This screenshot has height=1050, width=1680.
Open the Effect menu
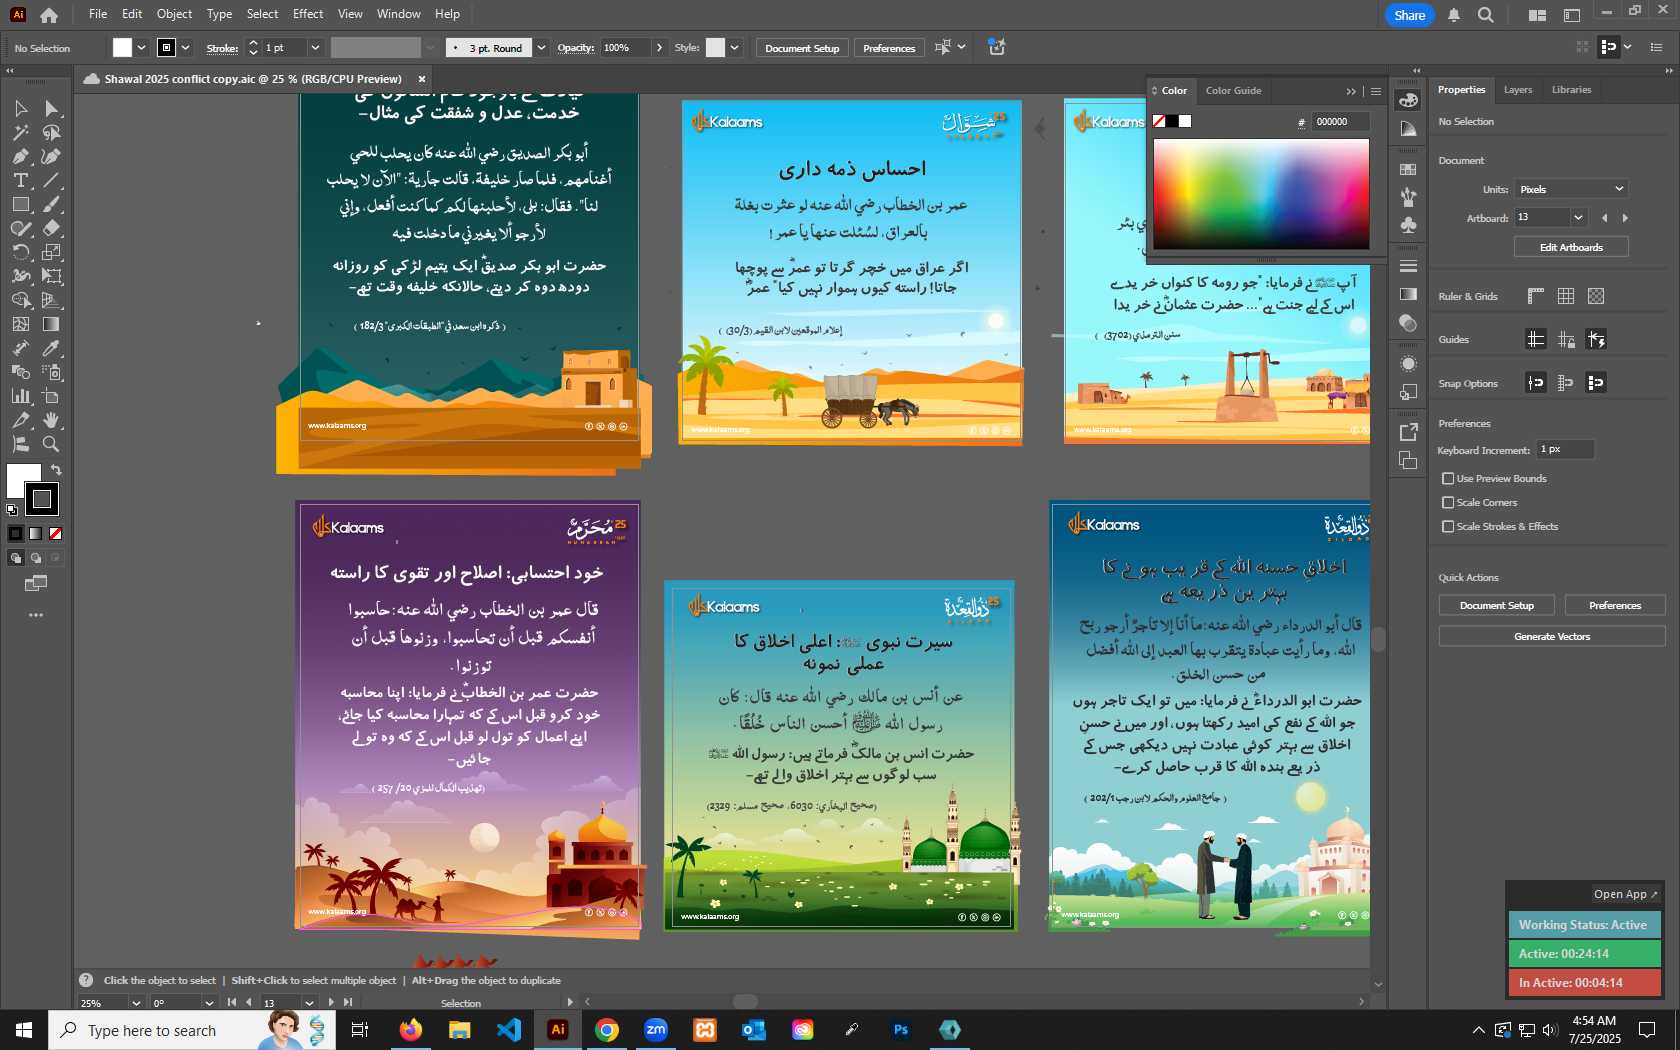click(x=308, y=14)
